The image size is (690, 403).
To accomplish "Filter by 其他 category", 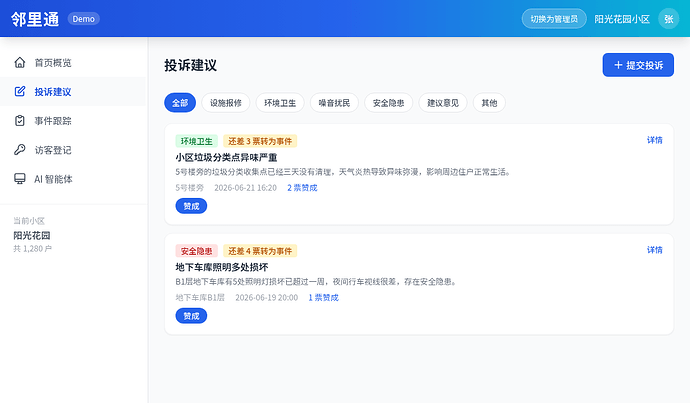I will (489, 103).
